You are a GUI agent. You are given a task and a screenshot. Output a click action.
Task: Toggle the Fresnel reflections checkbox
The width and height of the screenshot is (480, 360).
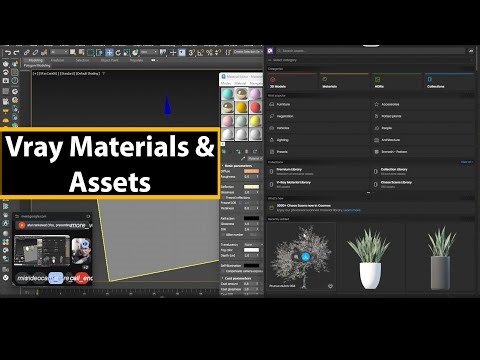[x=223, y=198]
